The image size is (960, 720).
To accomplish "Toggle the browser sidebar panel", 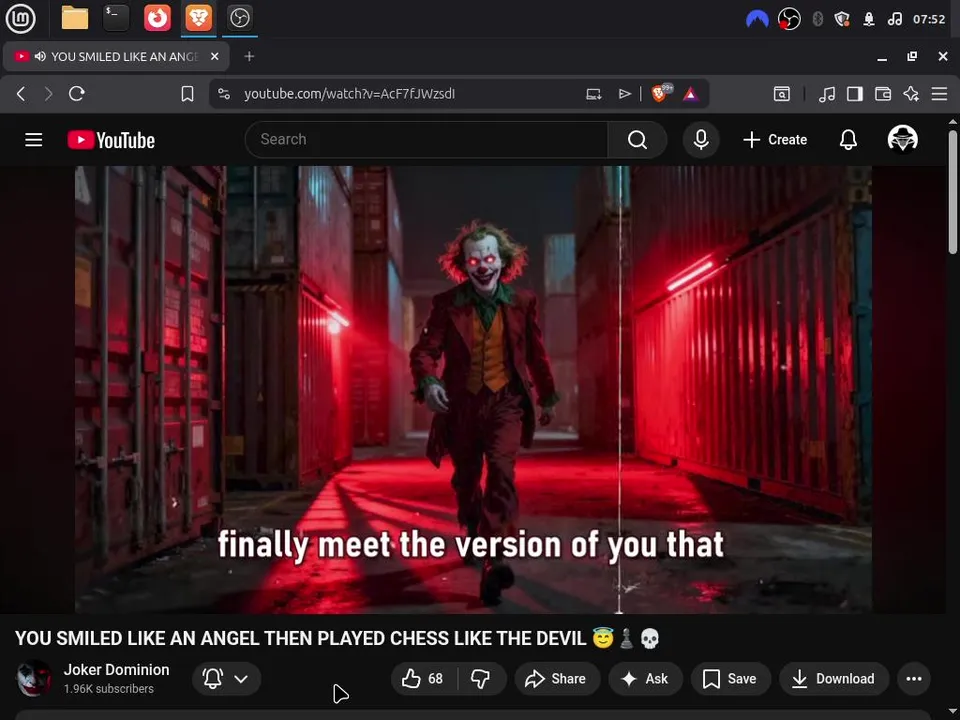I will [x=855, y=94].
